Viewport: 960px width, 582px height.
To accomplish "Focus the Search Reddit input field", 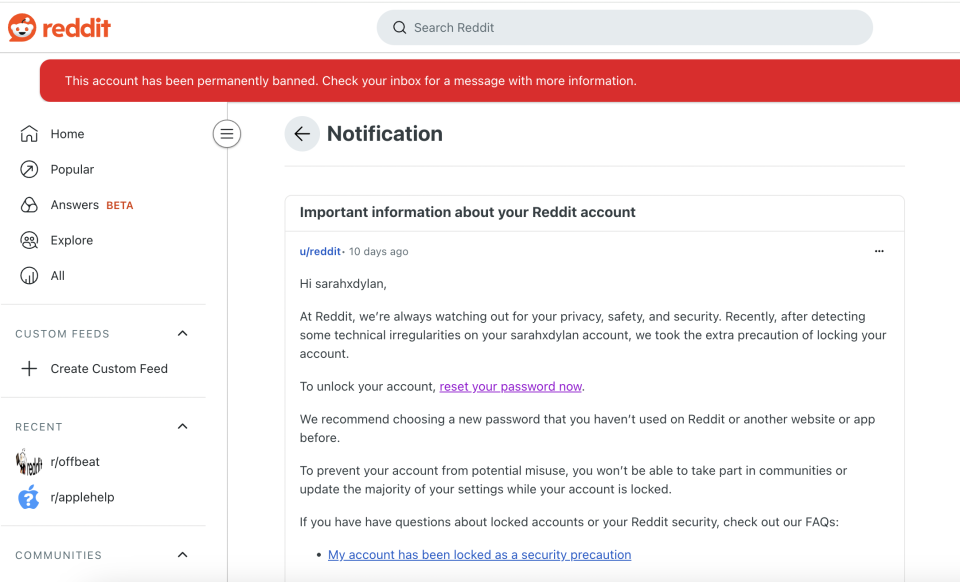I will click(624, 28).
